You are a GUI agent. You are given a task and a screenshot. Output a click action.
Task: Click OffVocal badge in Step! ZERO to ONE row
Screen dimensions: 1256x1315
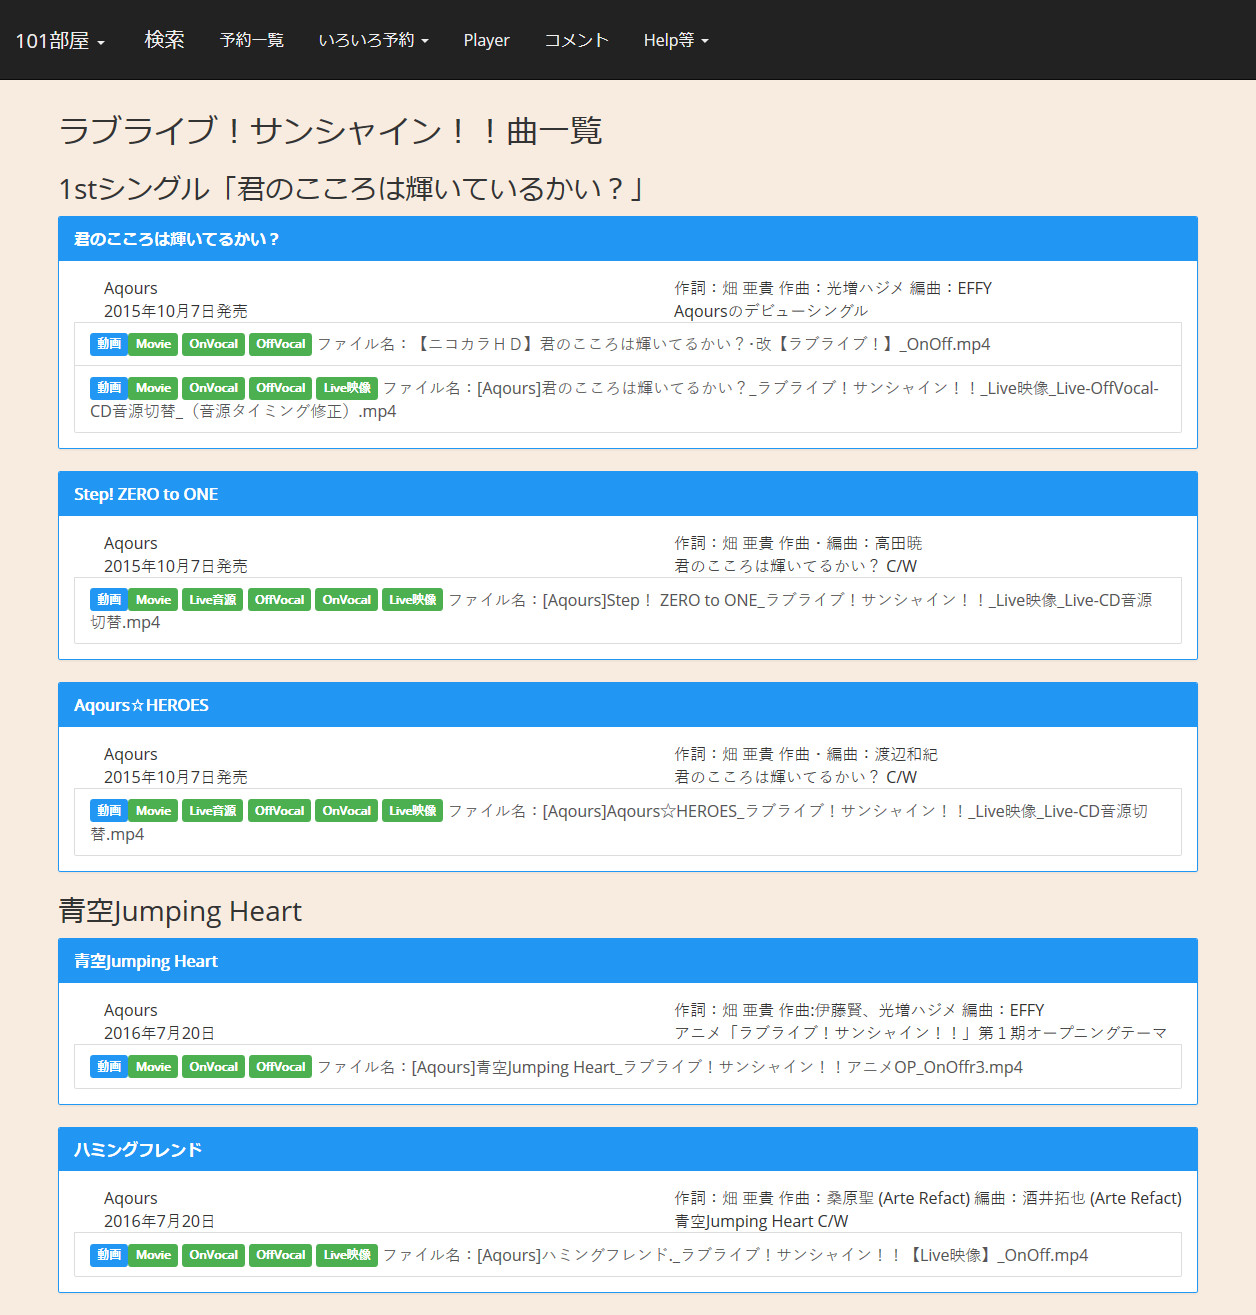tap(279, 600)
